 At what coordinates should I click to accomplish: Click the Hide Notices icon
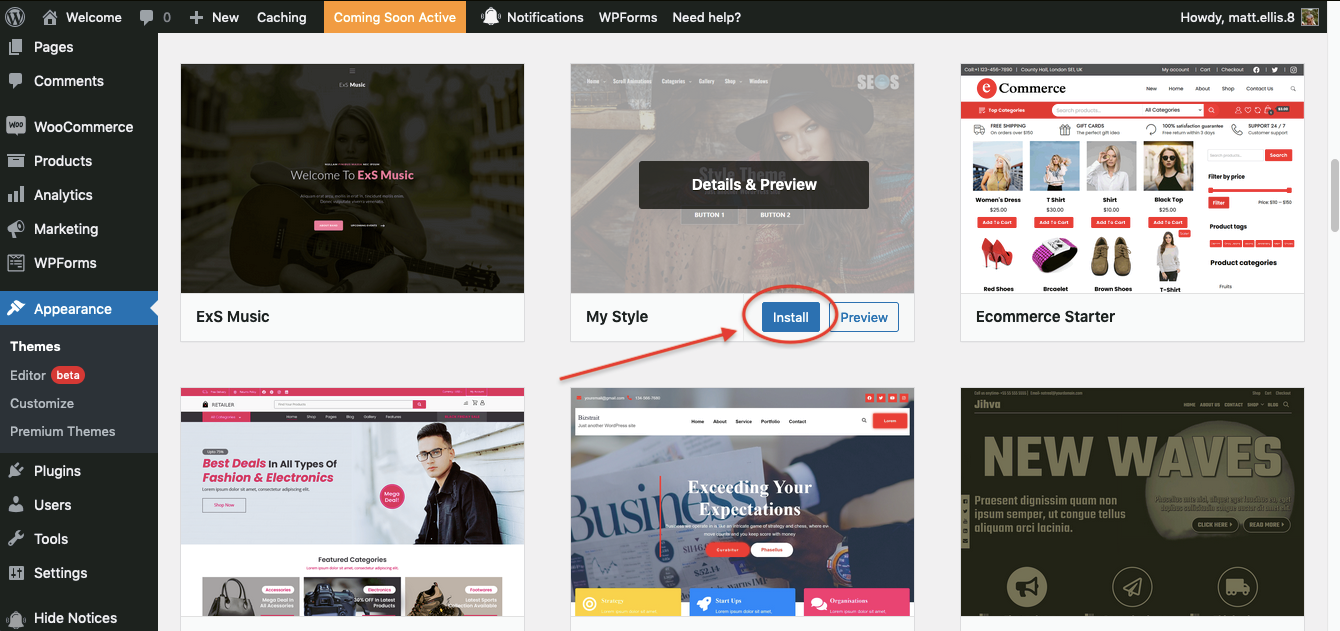(16, 618)
